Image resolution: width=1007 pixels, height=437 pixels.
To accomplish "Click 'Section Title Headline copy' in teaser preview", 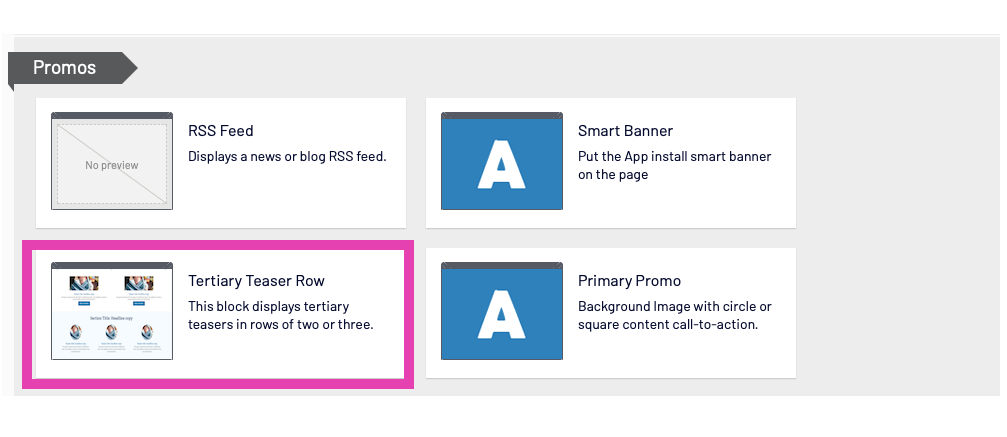I will pyautogui.click(x=111, y=317).
